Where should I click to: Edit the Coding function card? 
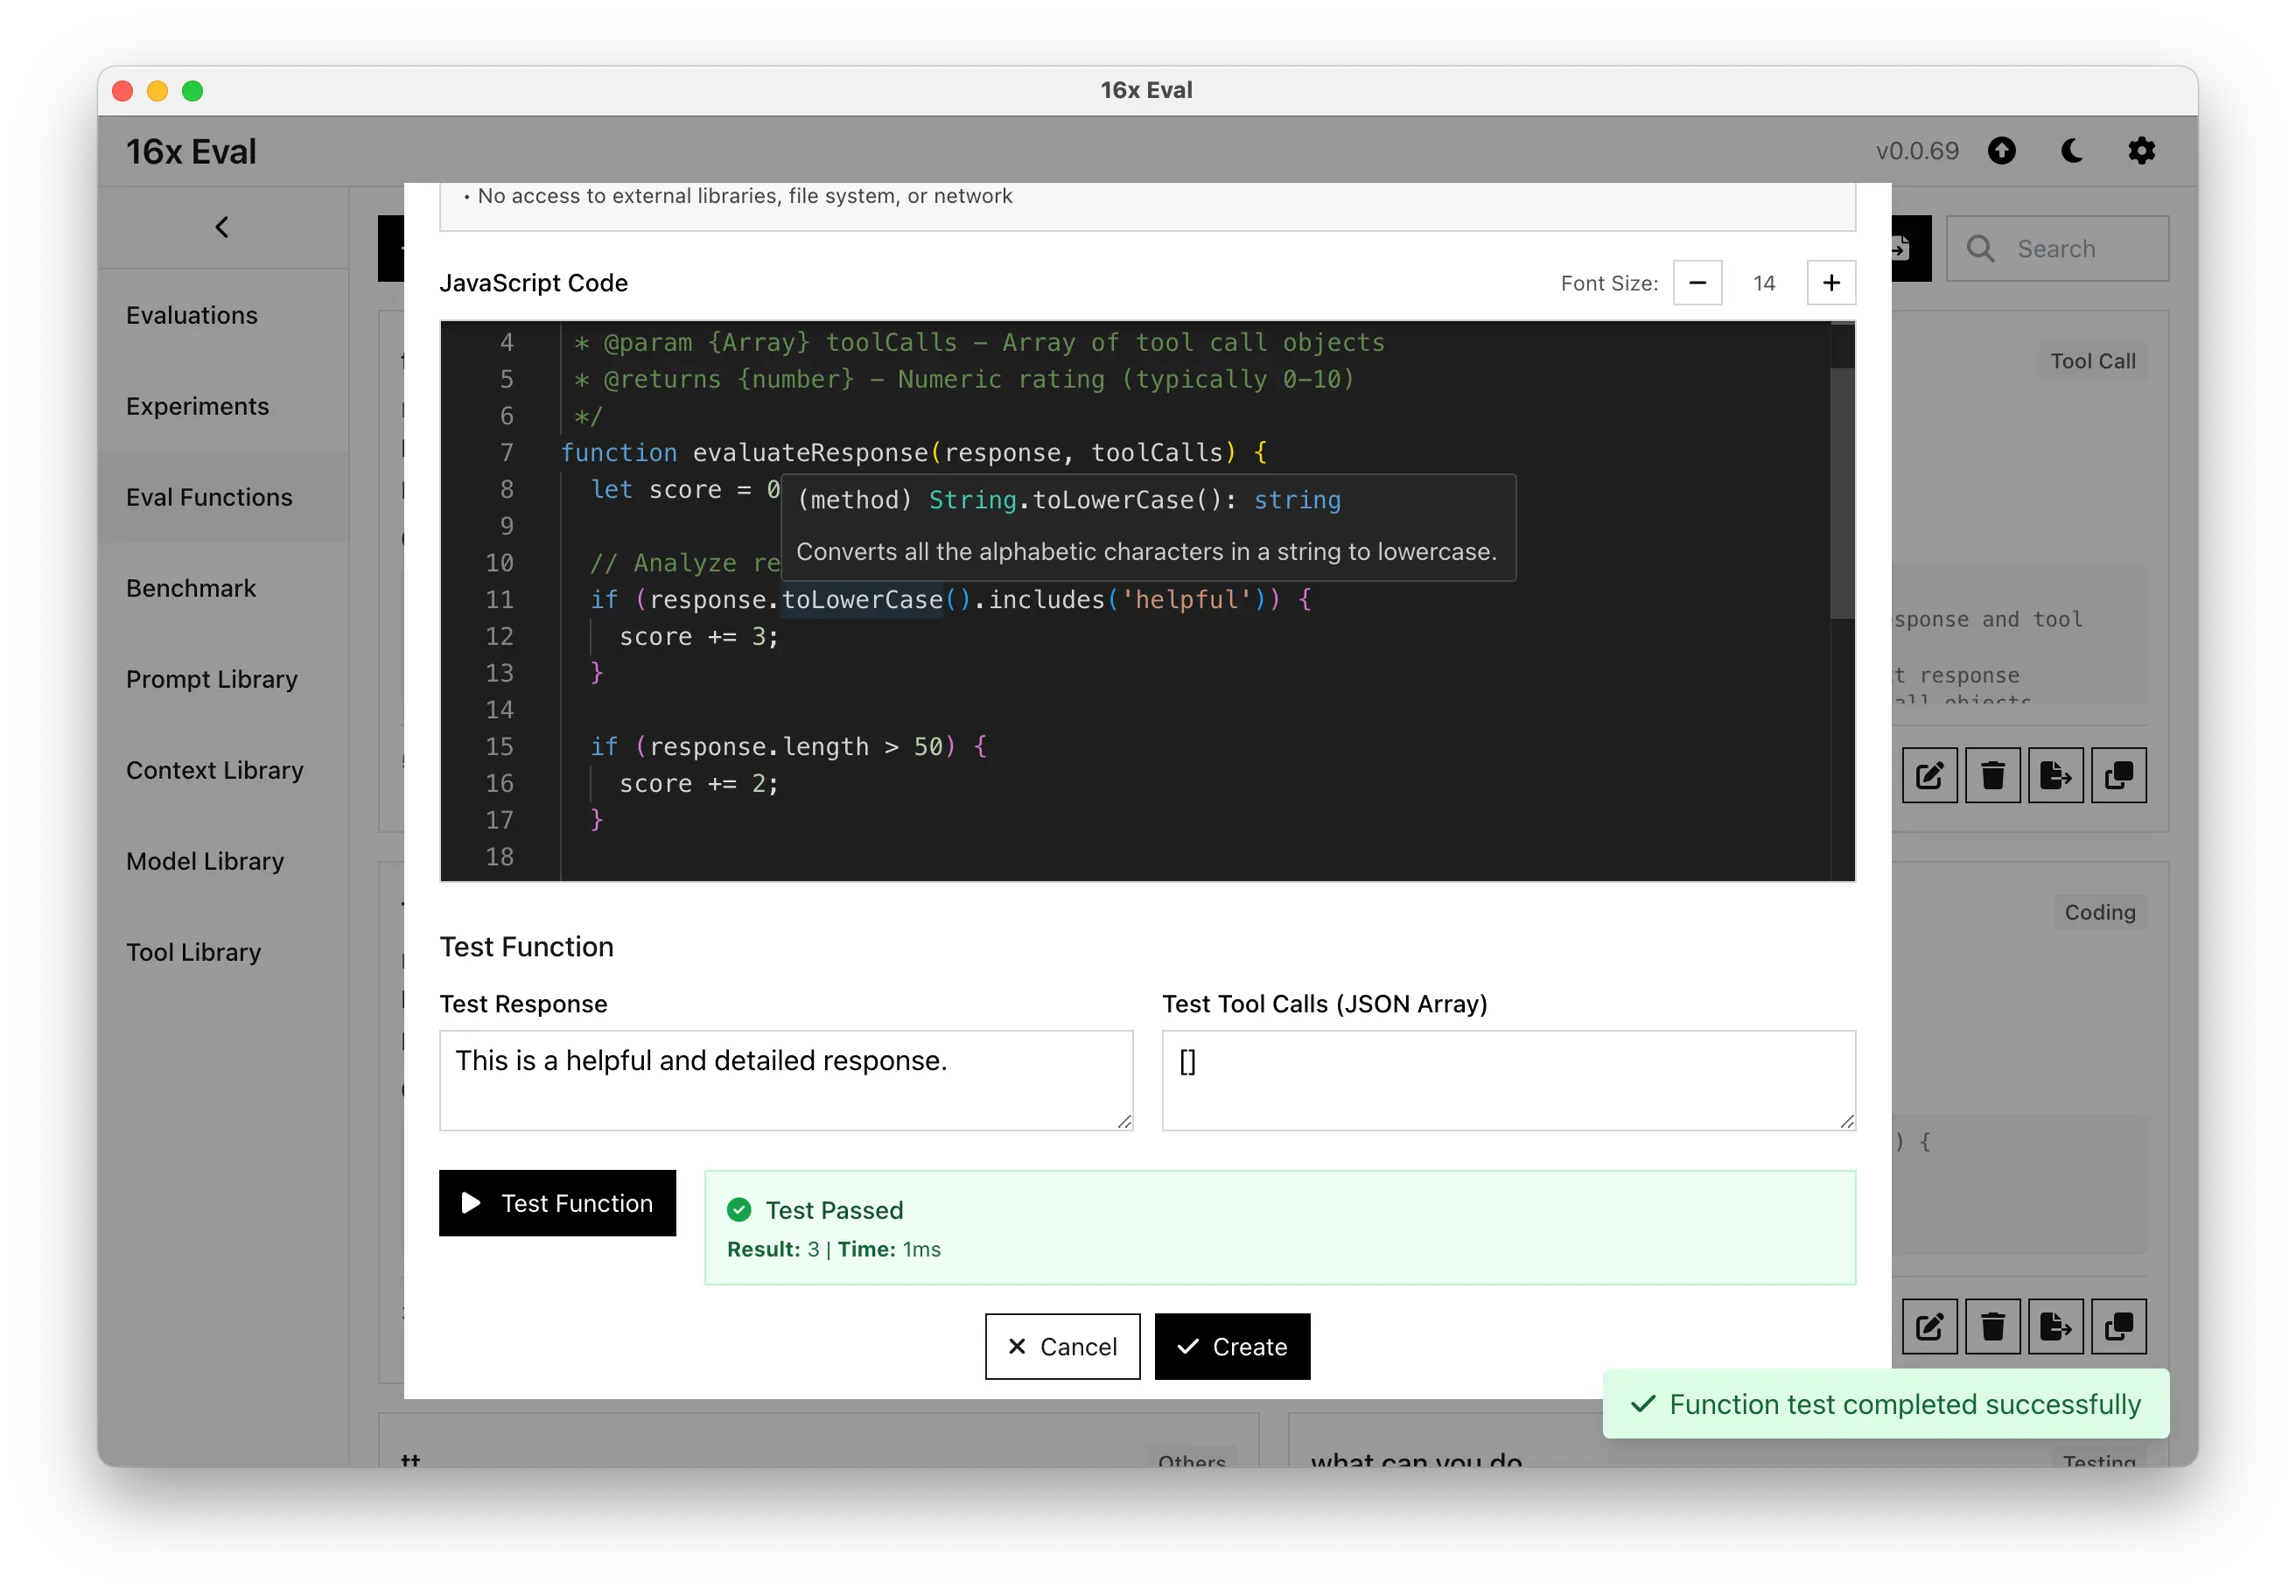click(1929, 1326)
